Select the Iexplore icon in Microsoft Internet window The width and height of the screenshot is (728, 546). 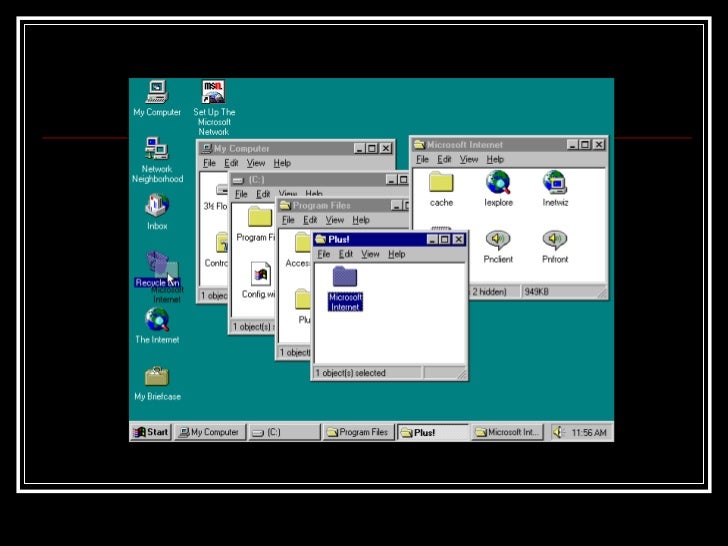click(x=498, y=189)
